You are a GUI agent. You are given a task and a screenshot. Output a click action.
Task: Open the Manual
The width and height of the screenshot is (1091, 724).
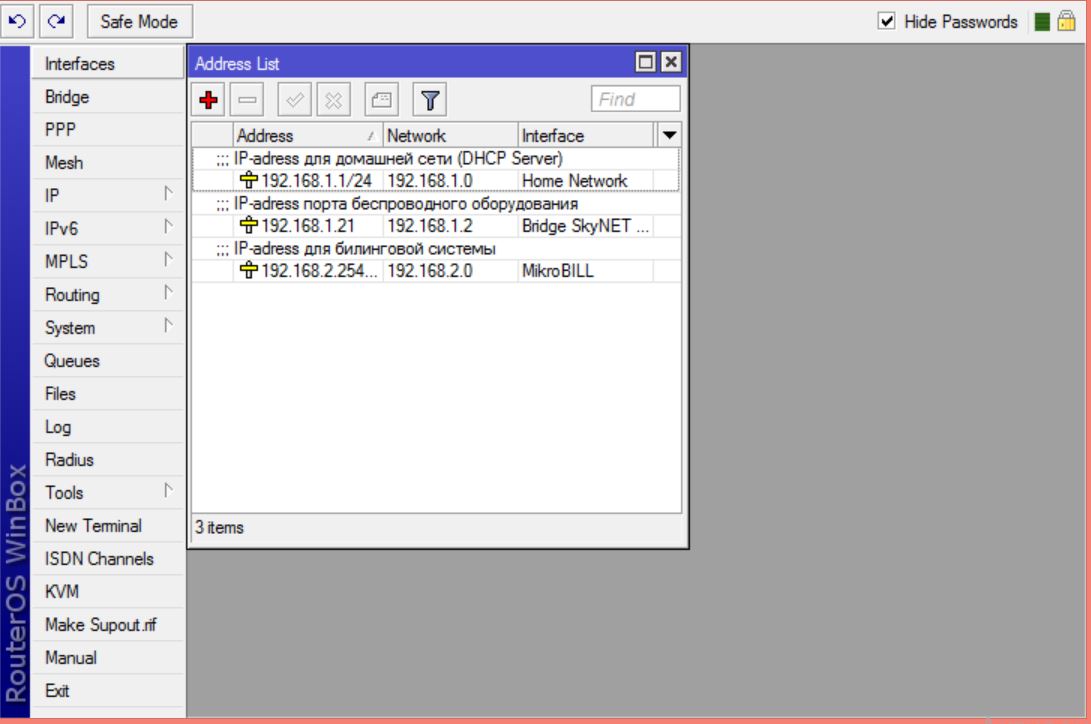tap(108, 658)
